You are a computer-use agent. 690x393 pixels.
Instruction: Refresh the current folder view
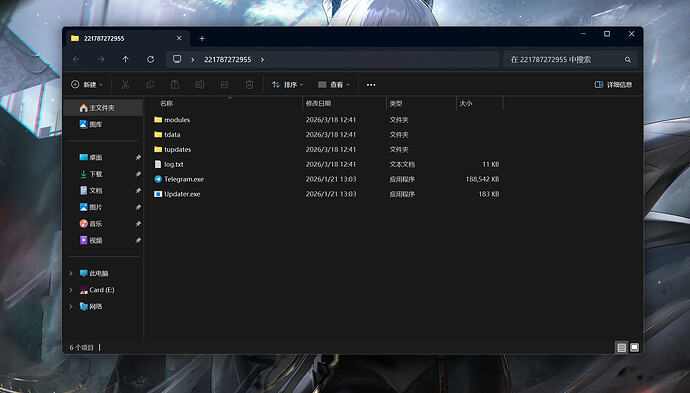point(150,59)
